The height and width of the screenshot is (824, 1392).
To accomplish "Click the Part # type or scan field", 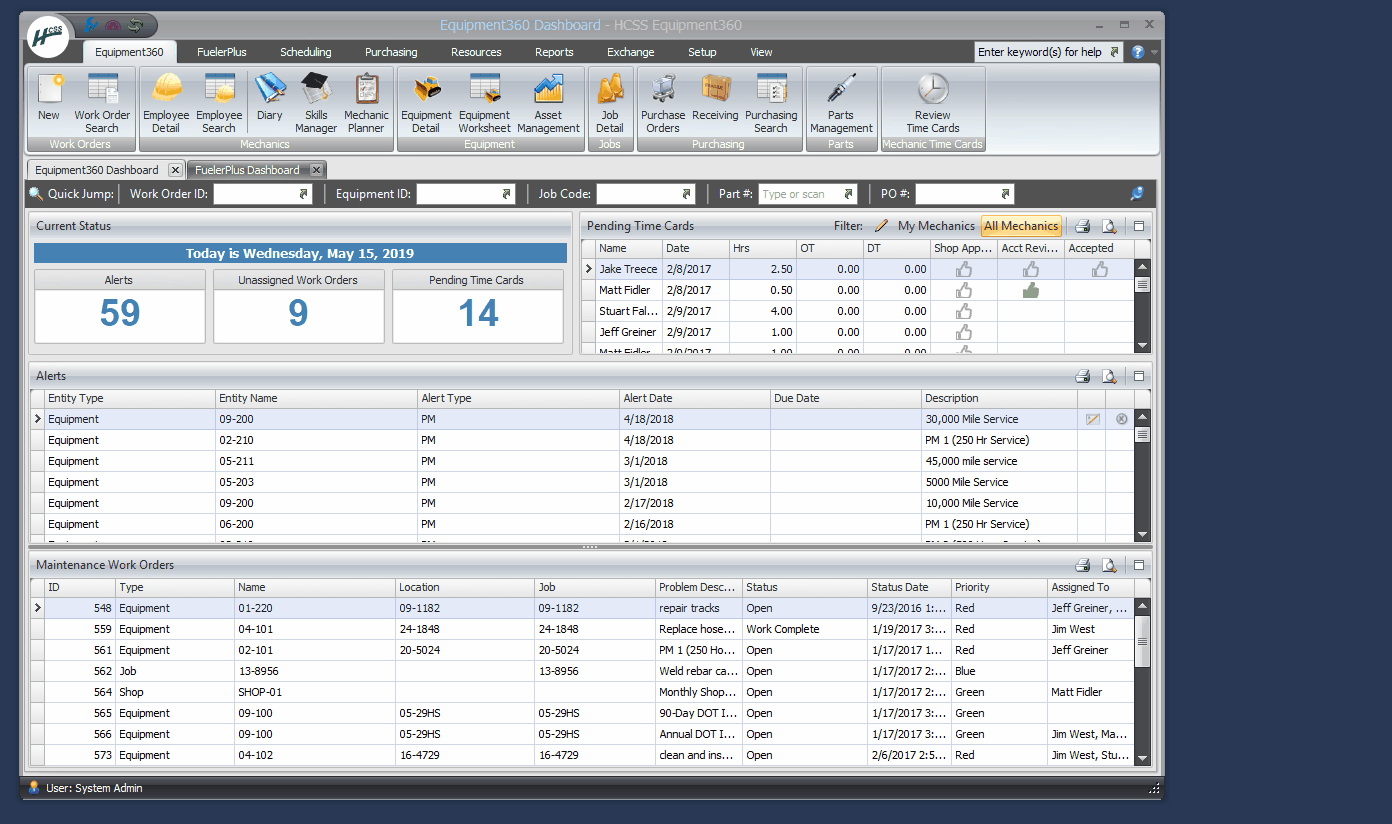I will click(x=799, y=194).
